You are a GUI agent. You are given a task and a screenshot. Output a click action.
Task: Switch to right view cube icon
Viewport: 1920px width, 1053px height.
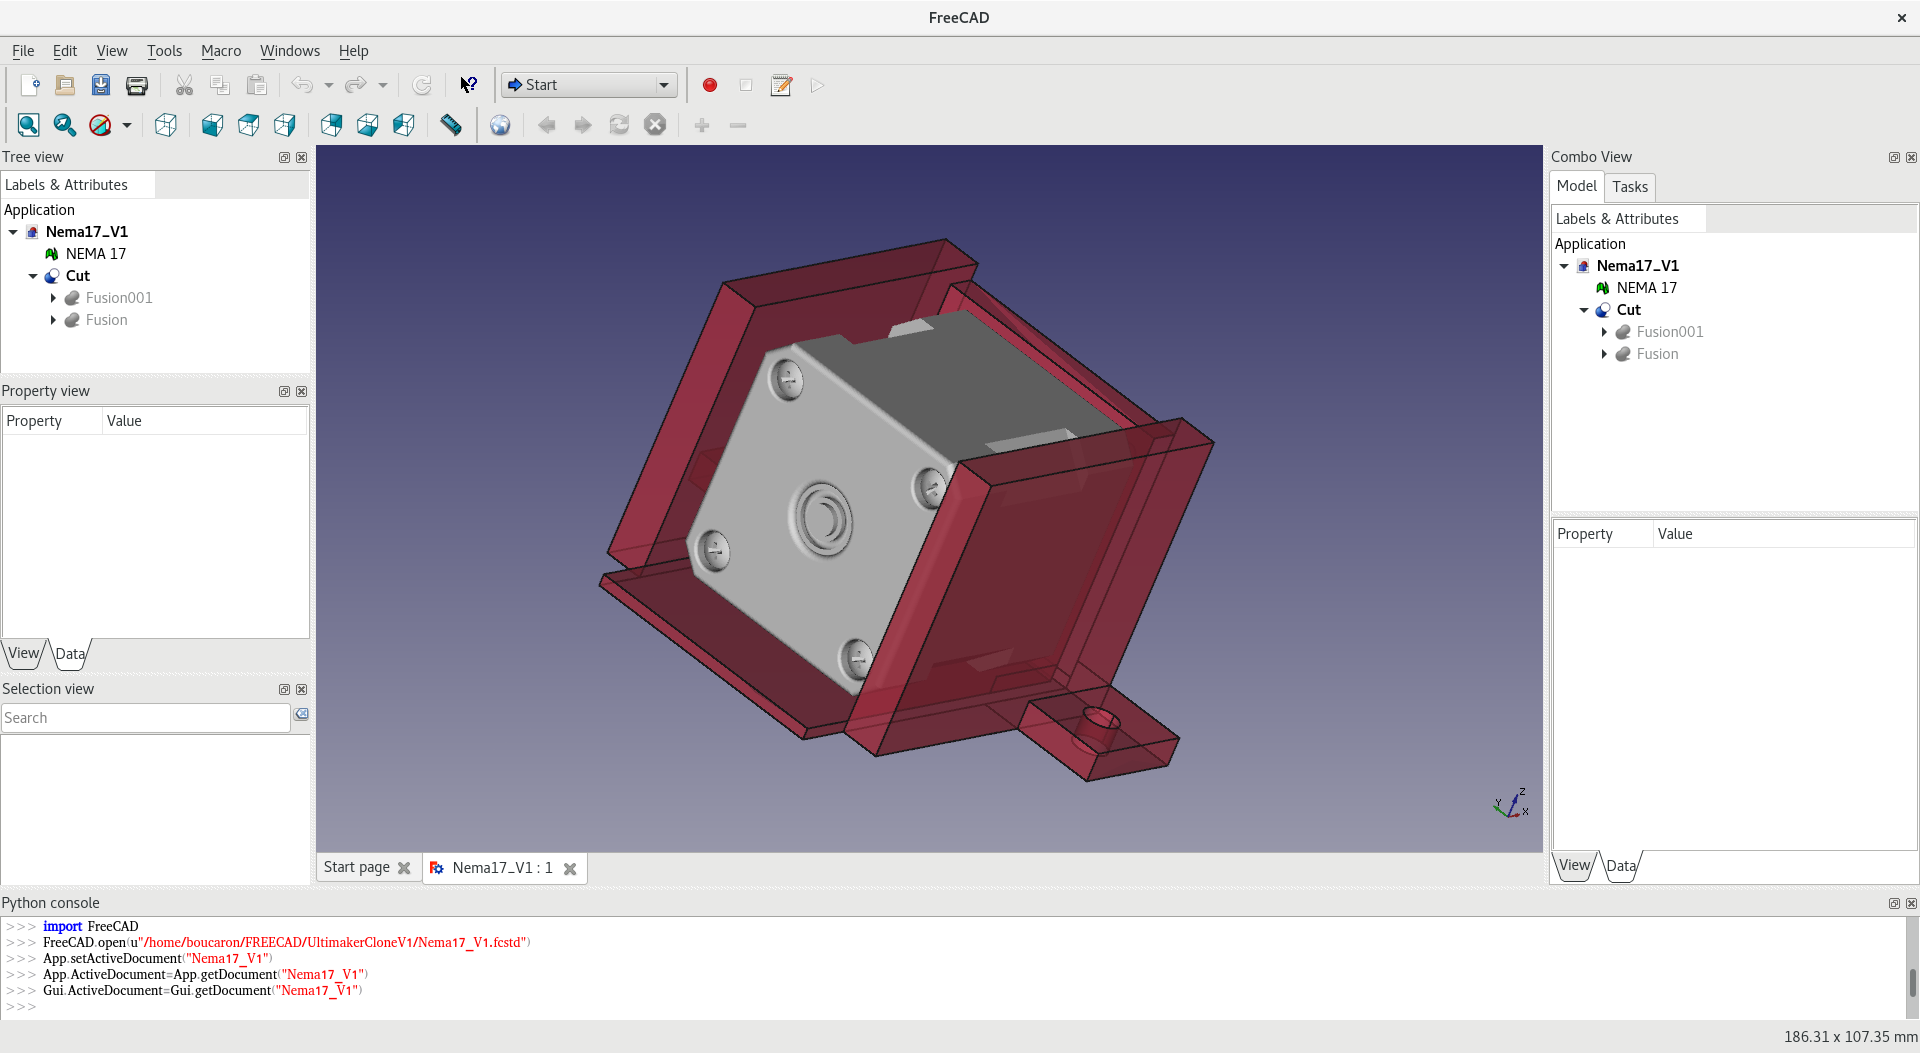285,126
